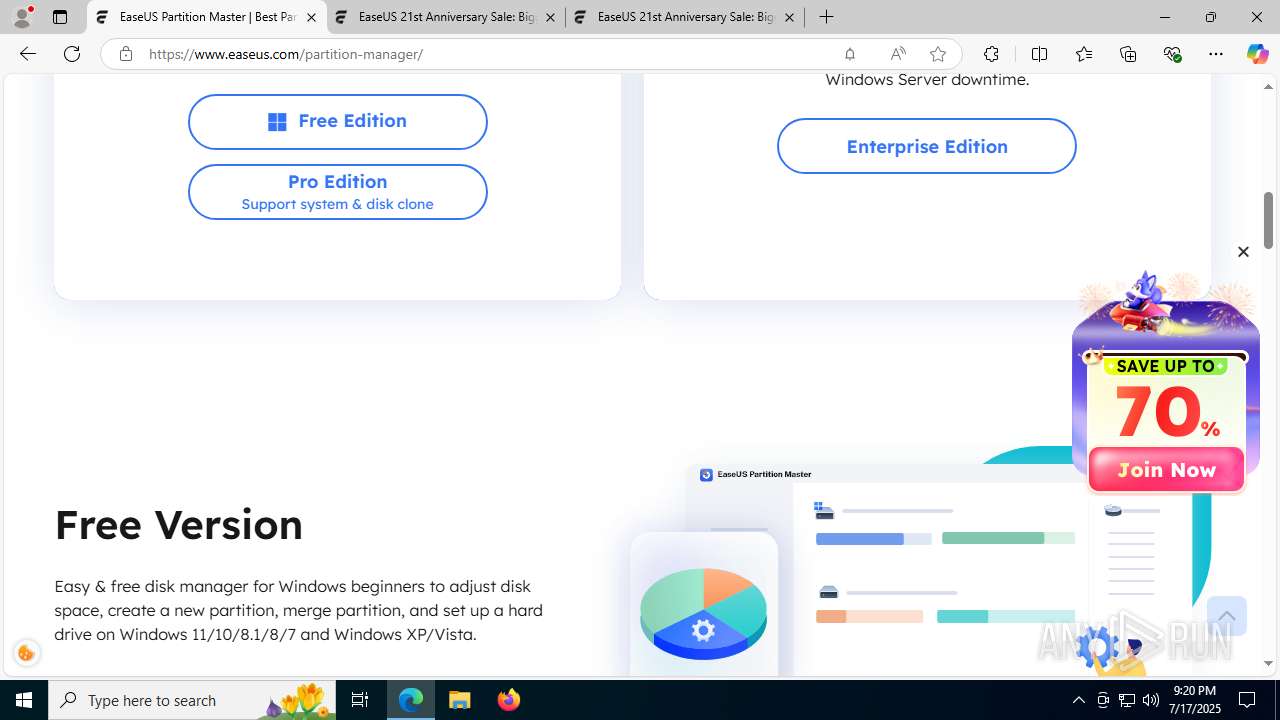The height and width of the screenshot is (720, 1280).
Task: Click the partition manager pie chart illustration
Action: pyautogui.click(x=703, y=613)
